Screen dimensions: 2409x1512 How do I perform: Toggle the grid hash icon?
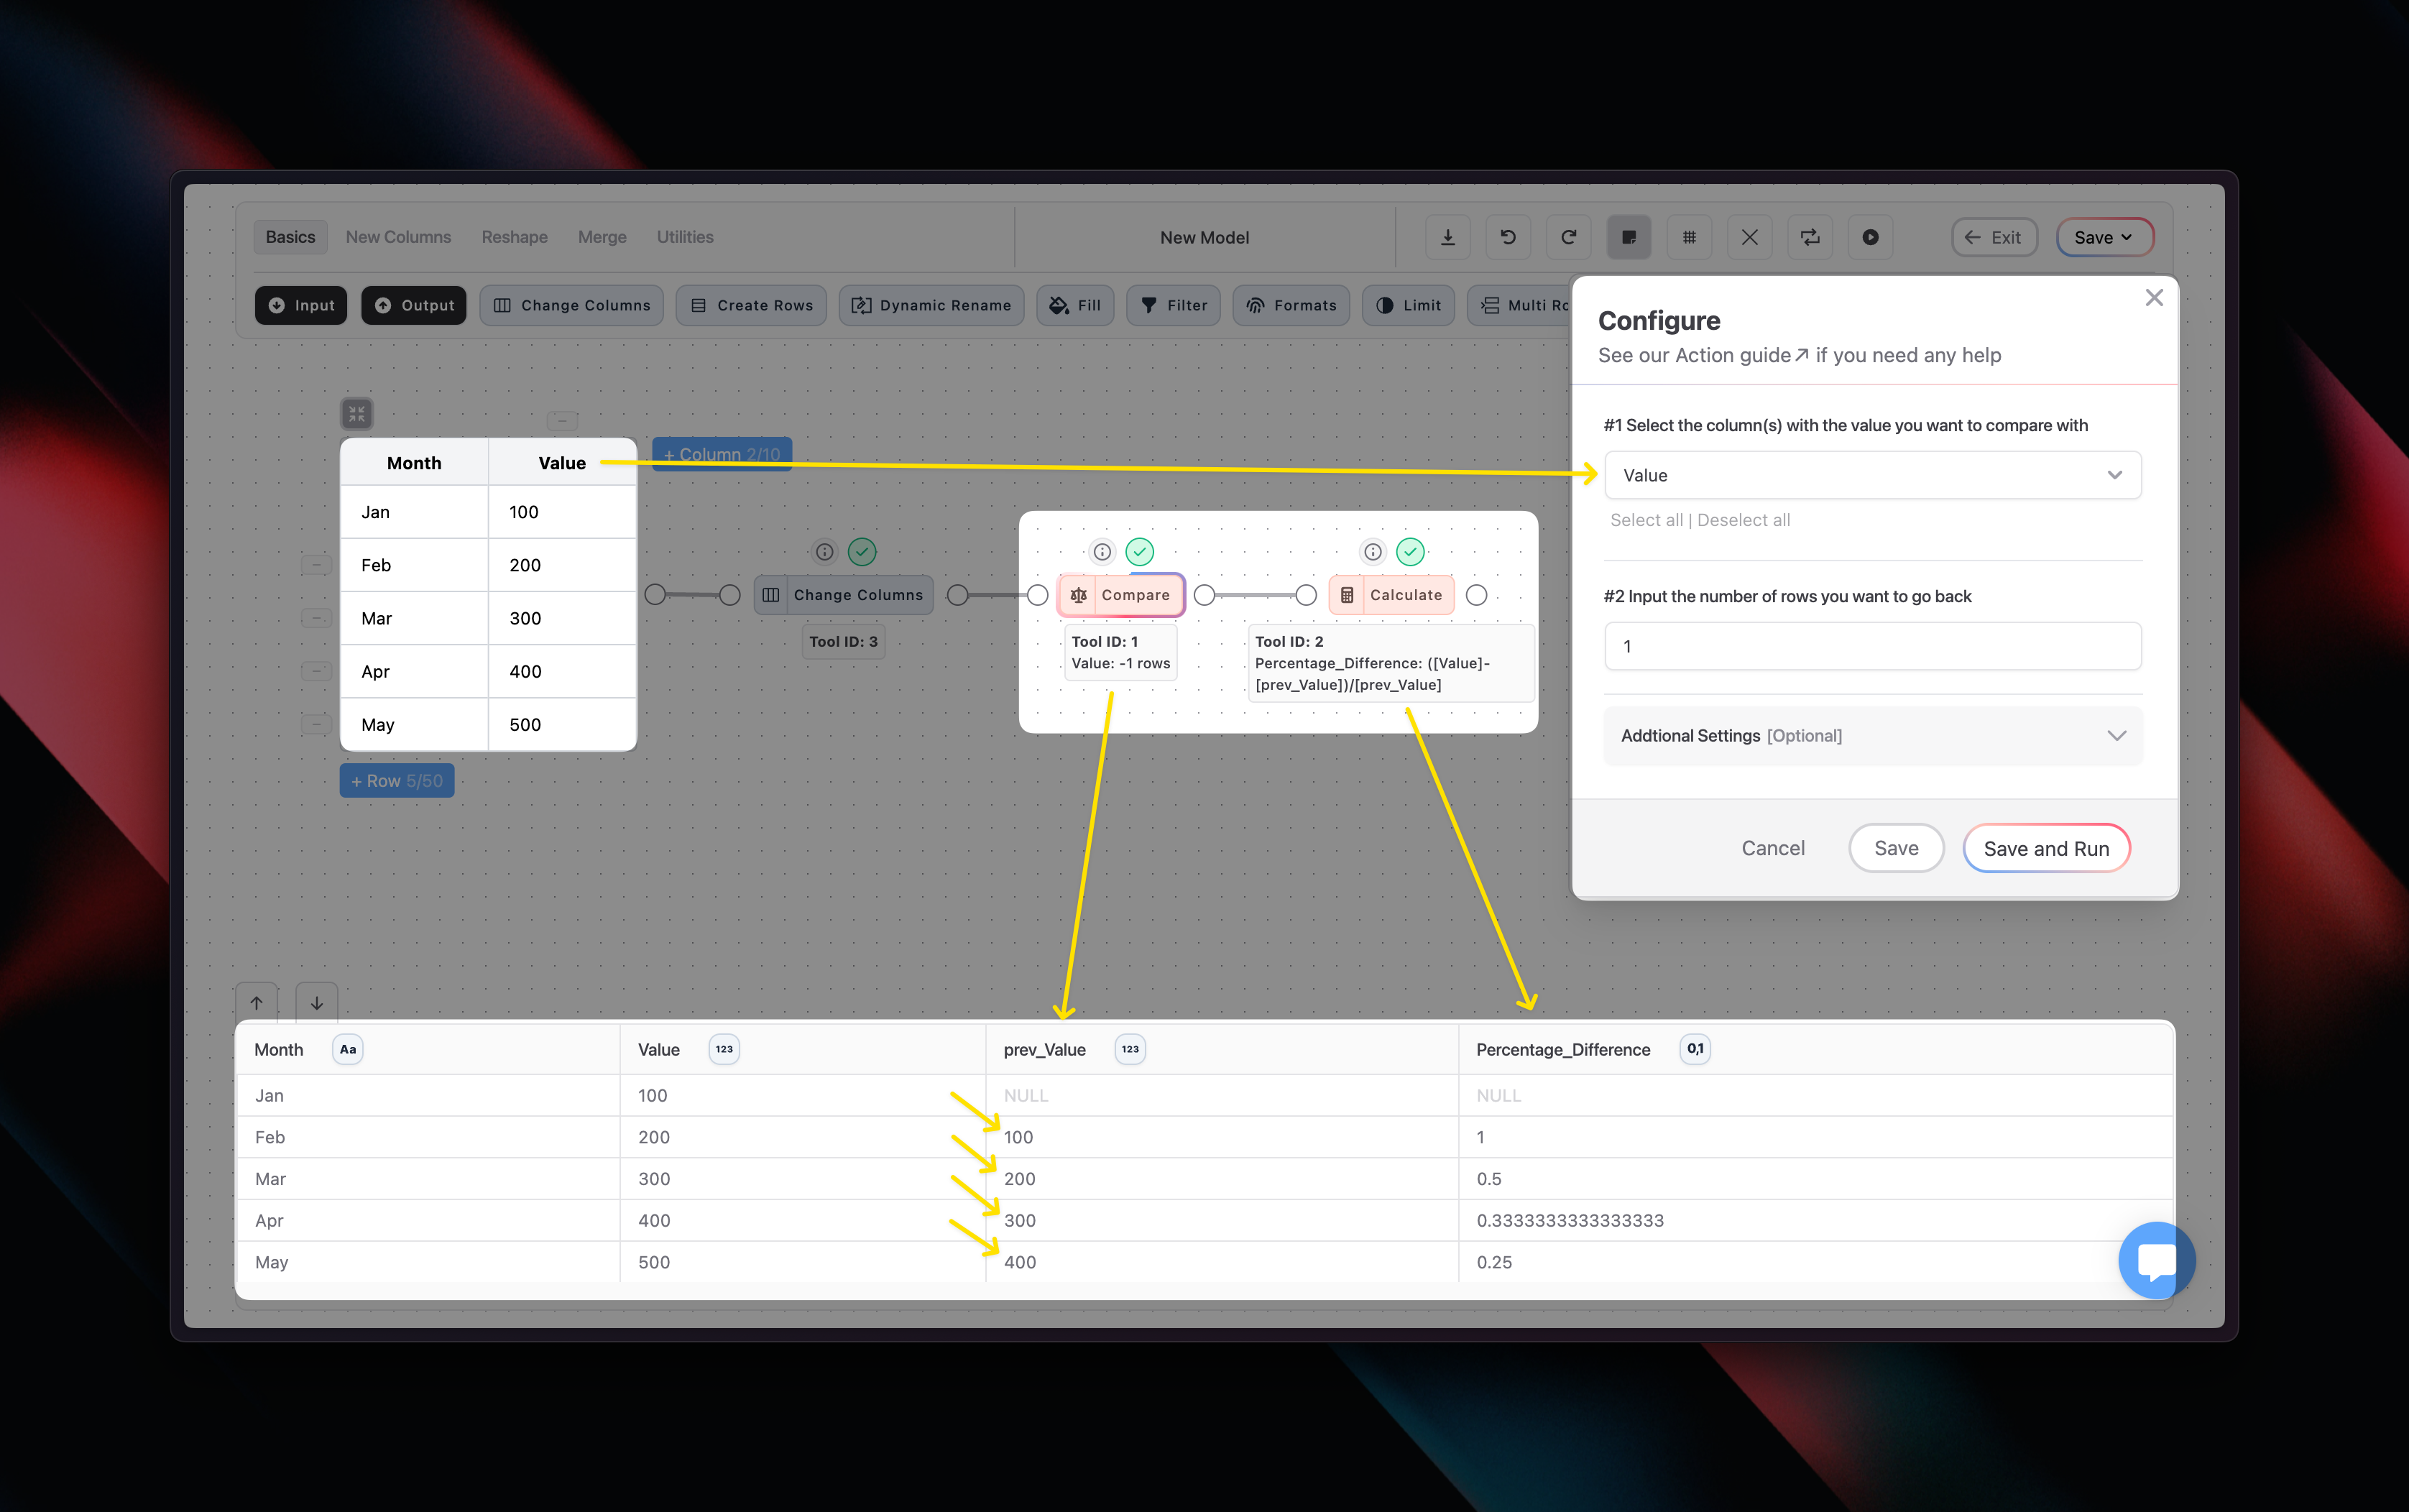1689,237
